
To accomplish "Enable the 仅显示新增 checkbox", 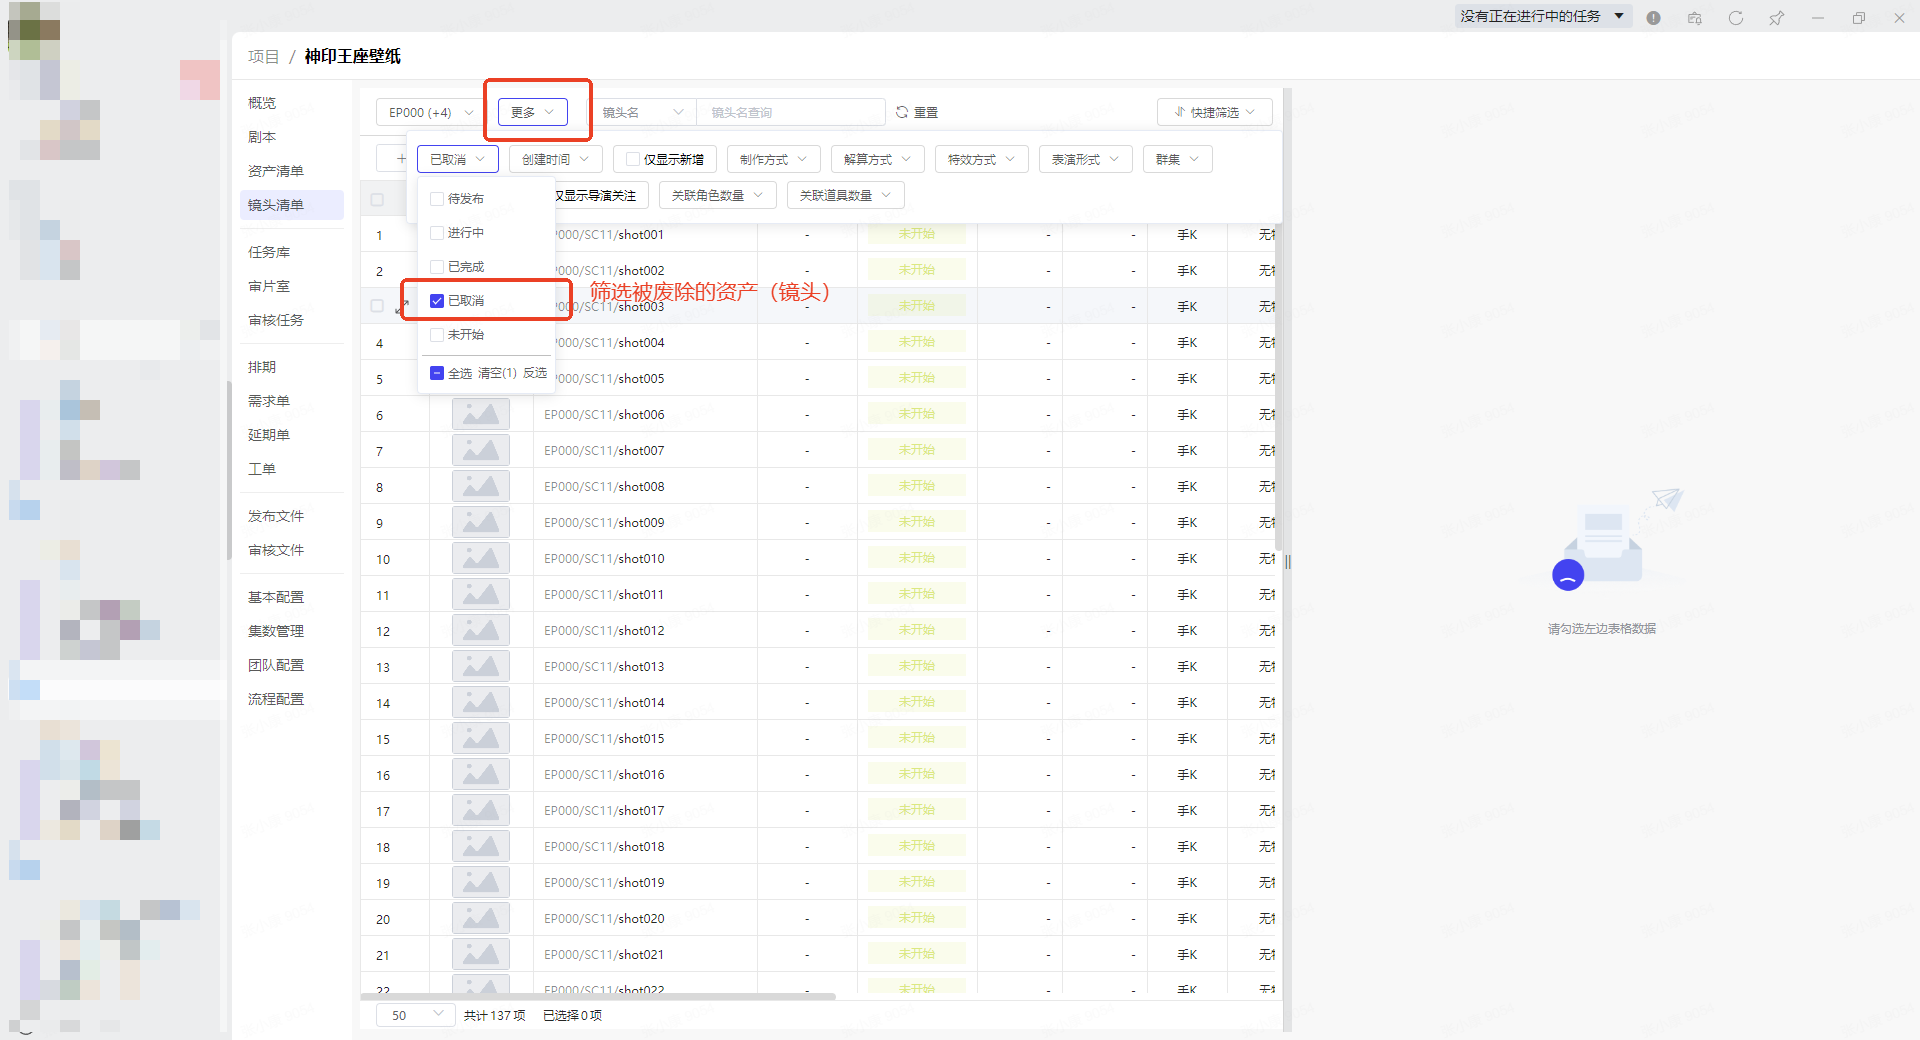I will 632,159.
